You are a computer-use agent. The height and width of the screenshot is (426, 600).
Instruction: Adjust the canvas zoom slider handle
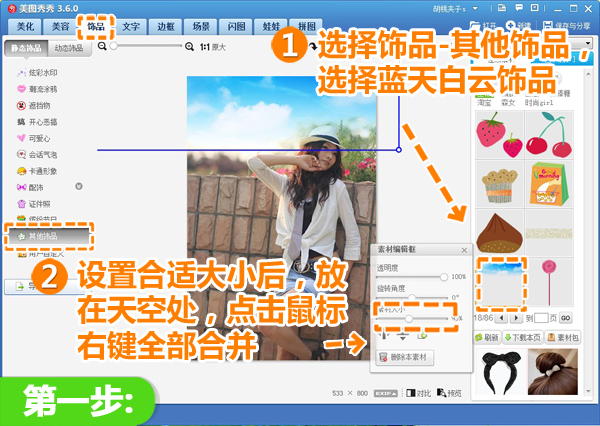click(114, 46)
